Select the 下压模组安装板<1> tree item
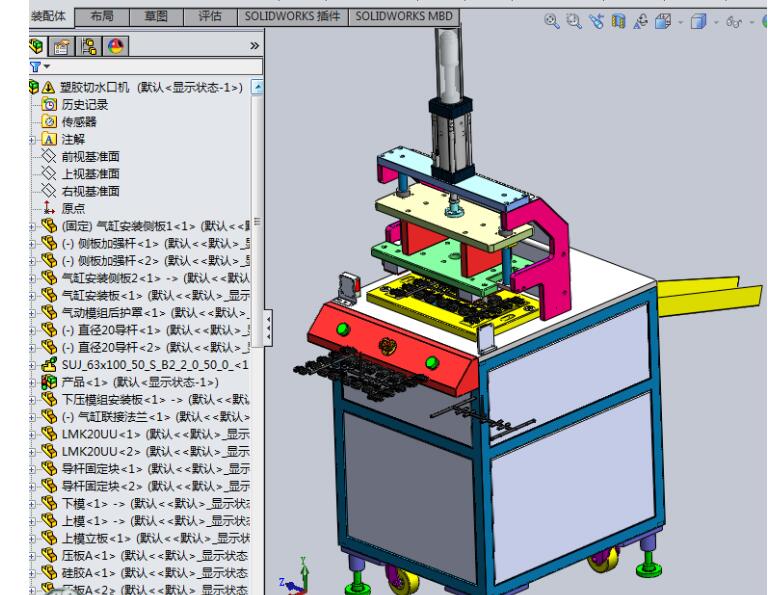This screenshot has height=595, width=768. pyautogui.click(x=155, y=400)
